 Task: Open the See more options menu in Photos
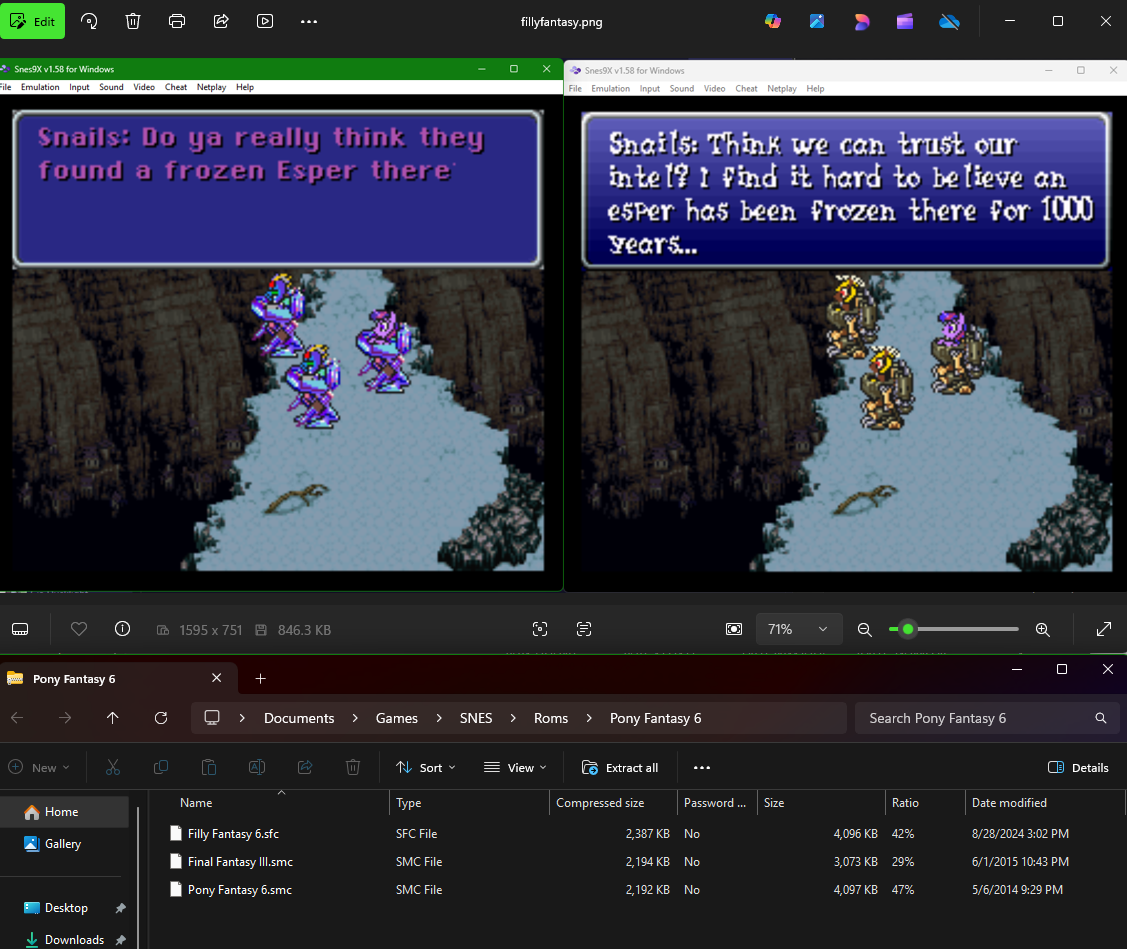point(309,22)
